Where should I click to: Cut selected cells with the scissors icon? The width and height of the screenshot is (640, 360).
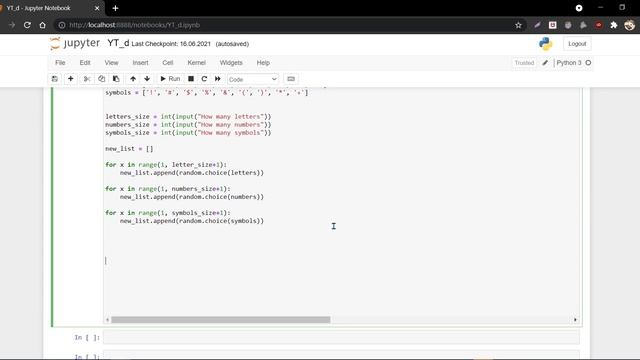tap(87, 79)
